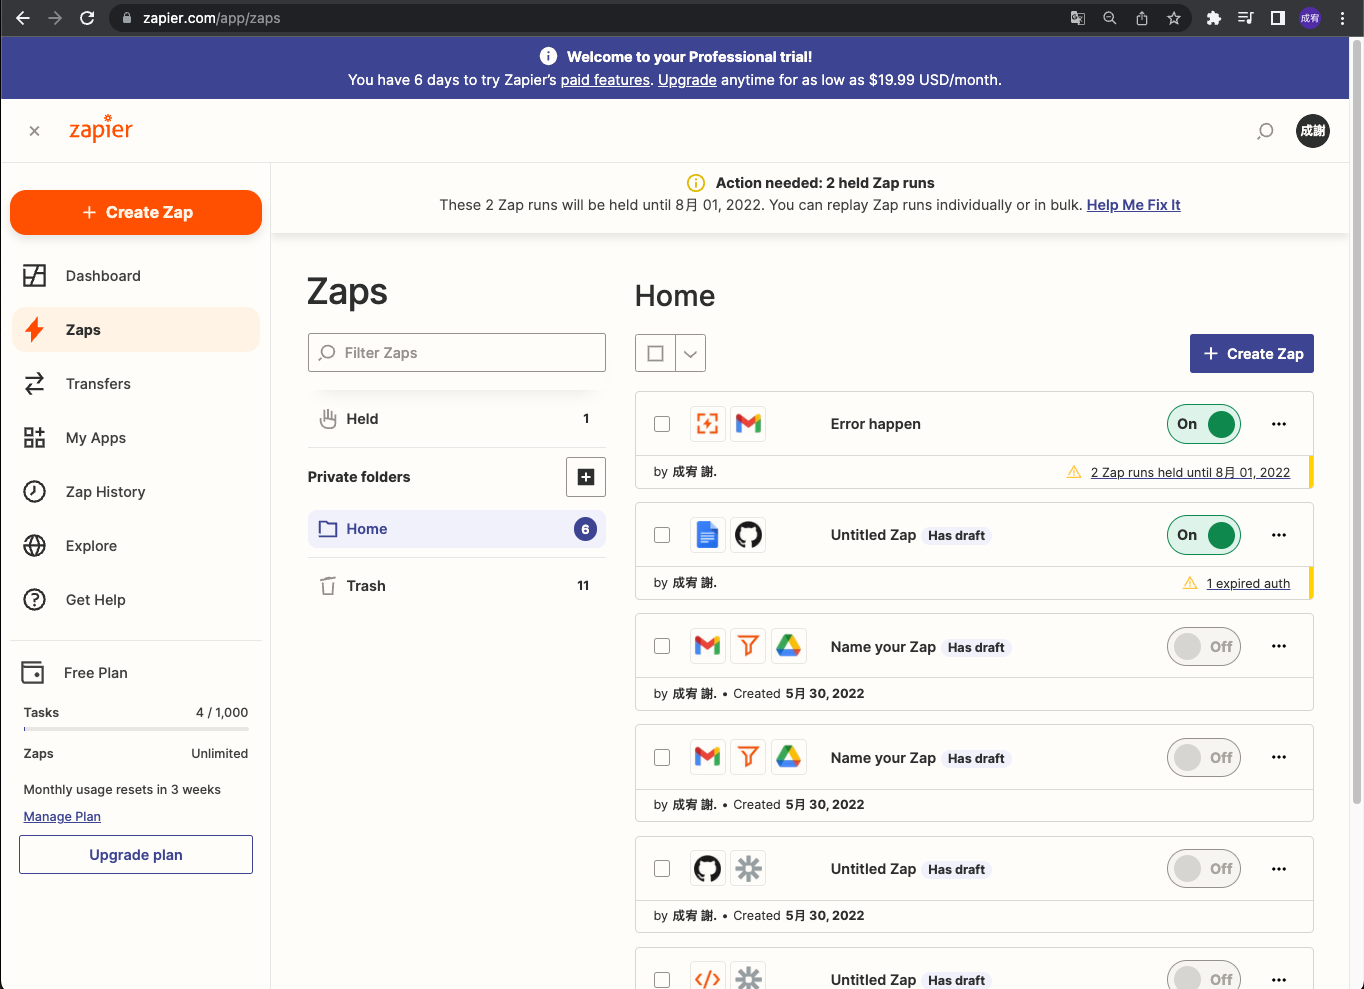
Task: Click the orange Create Zap button
Action: [x=136, y=212]
